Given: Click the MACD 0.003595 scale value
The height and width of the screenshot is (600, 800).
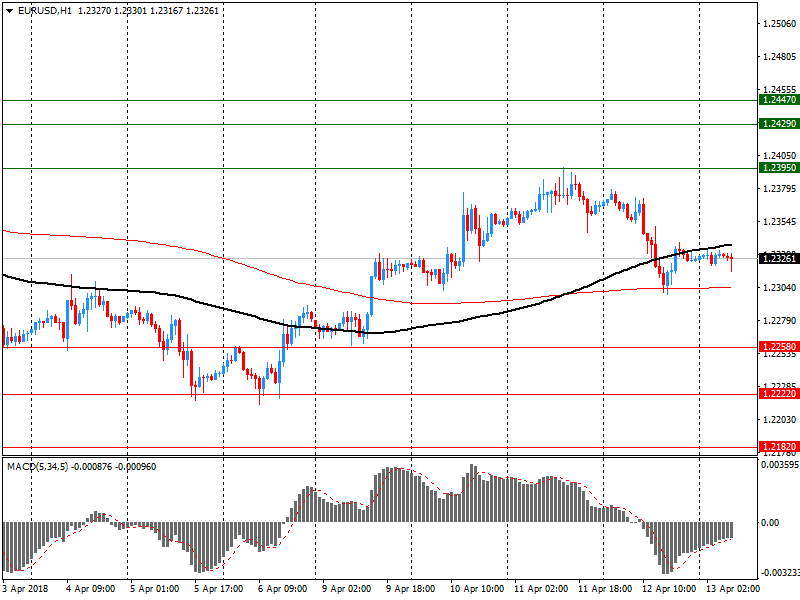Looking at the screenshot, I should (x=780, y=465).
